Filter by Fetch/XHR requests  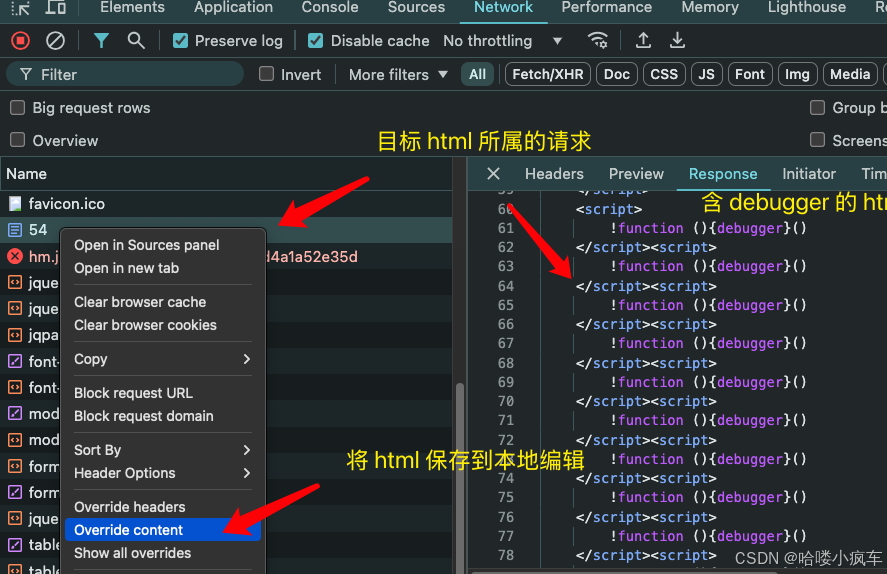pyautogui.click(x=548, y=74)
